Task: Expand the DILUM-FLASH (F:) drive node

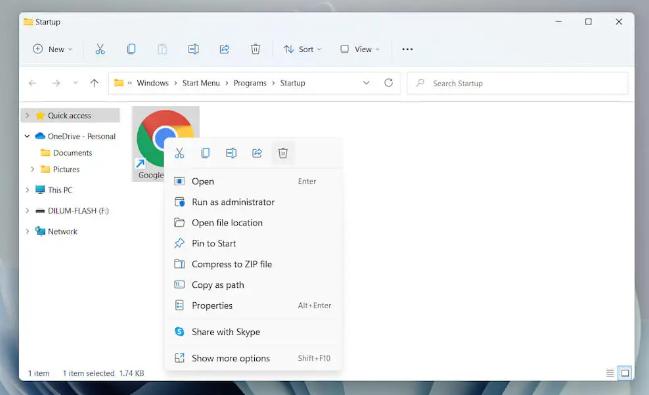Action: click(x=27, y=211)
